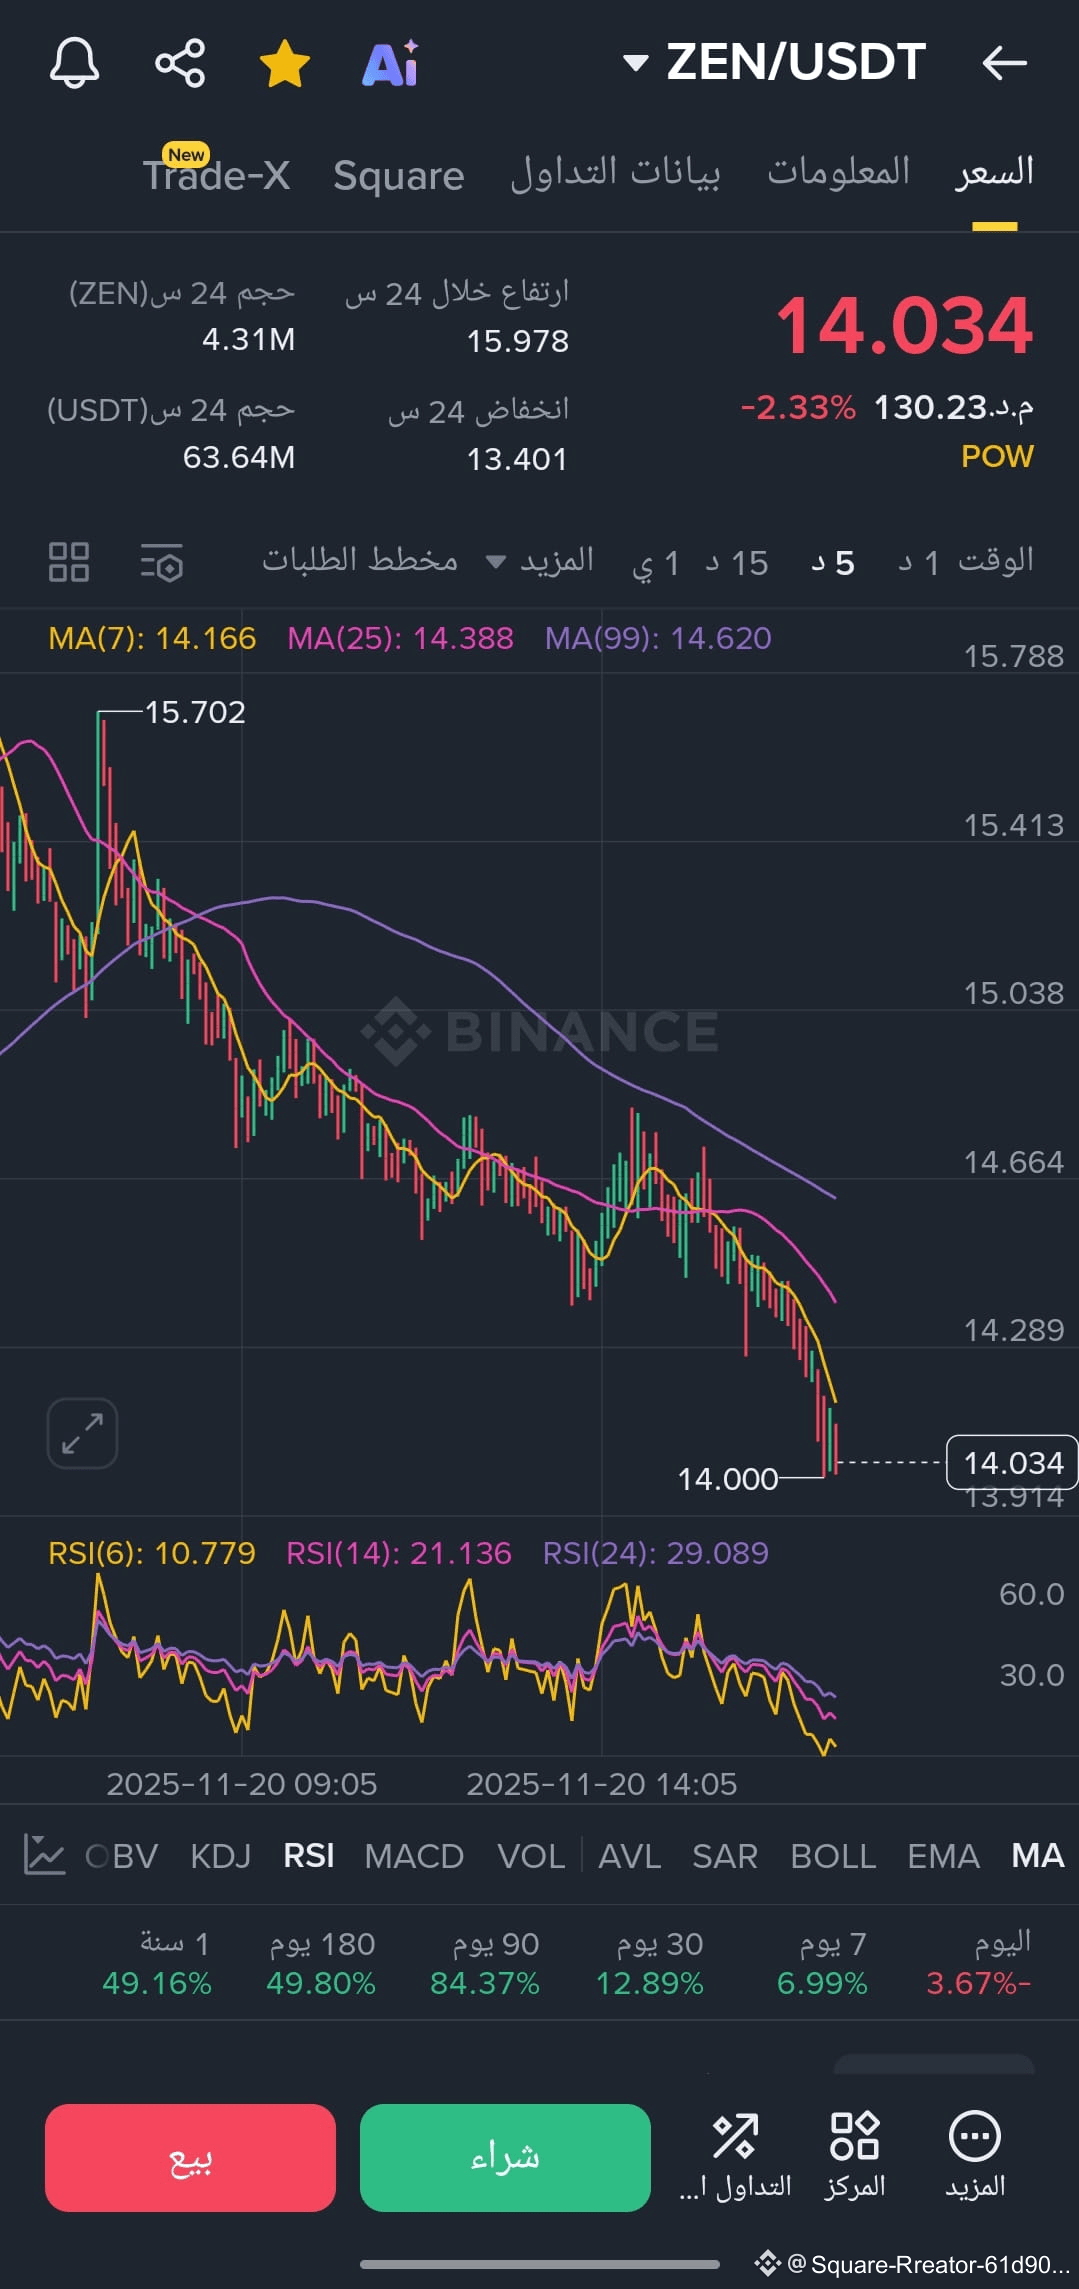Click the 90 يوم 84.37% performance
Image resolution: width=1079 pixels, height=2289 pixels.
[x=485, y=1963]
